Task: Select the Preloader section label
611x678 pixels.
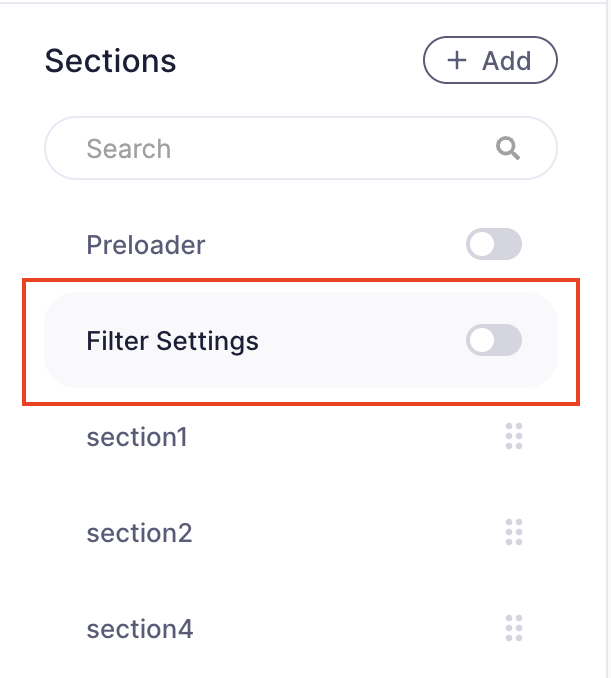Action: 146,245
